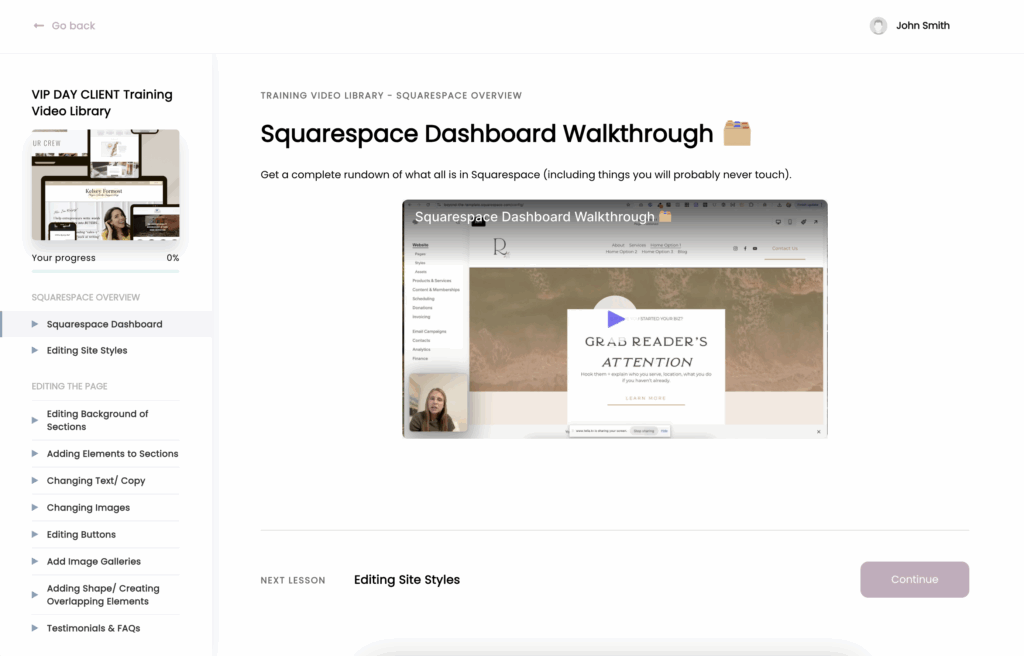Click play triangle beside Editing Site Styles
Image resolution: width=1024 pixels, height=656 pixels.
point(35,350)
